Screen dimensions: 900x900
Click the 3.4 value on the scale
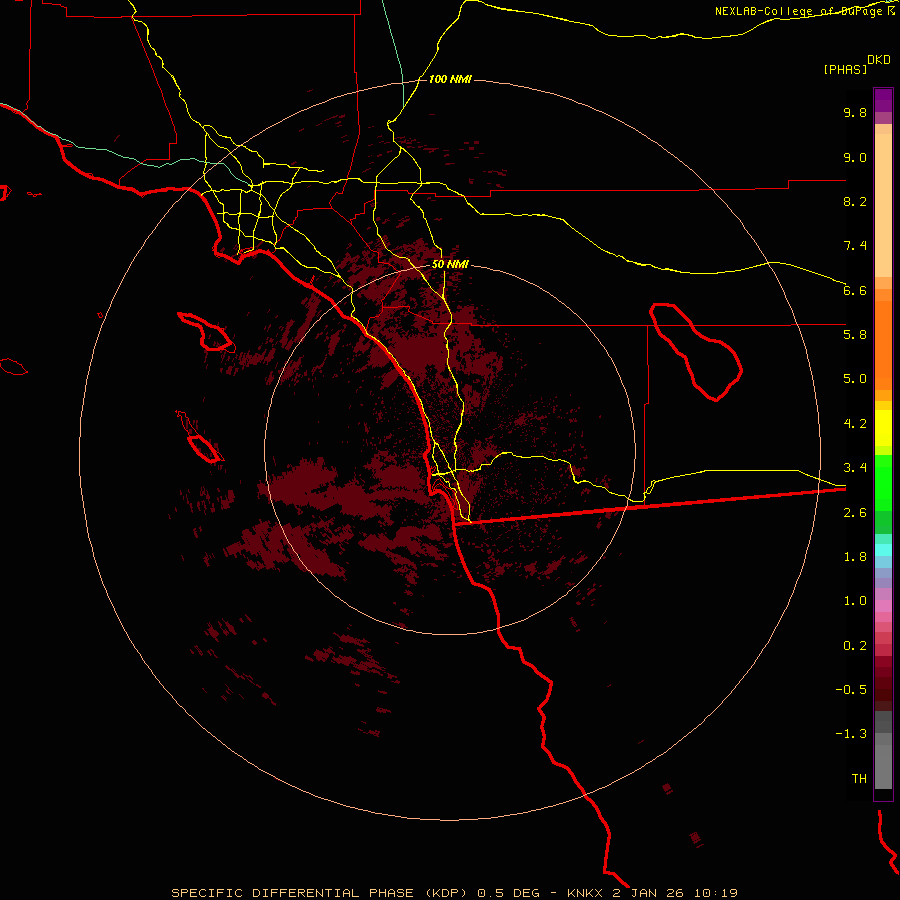coord(855,468)
